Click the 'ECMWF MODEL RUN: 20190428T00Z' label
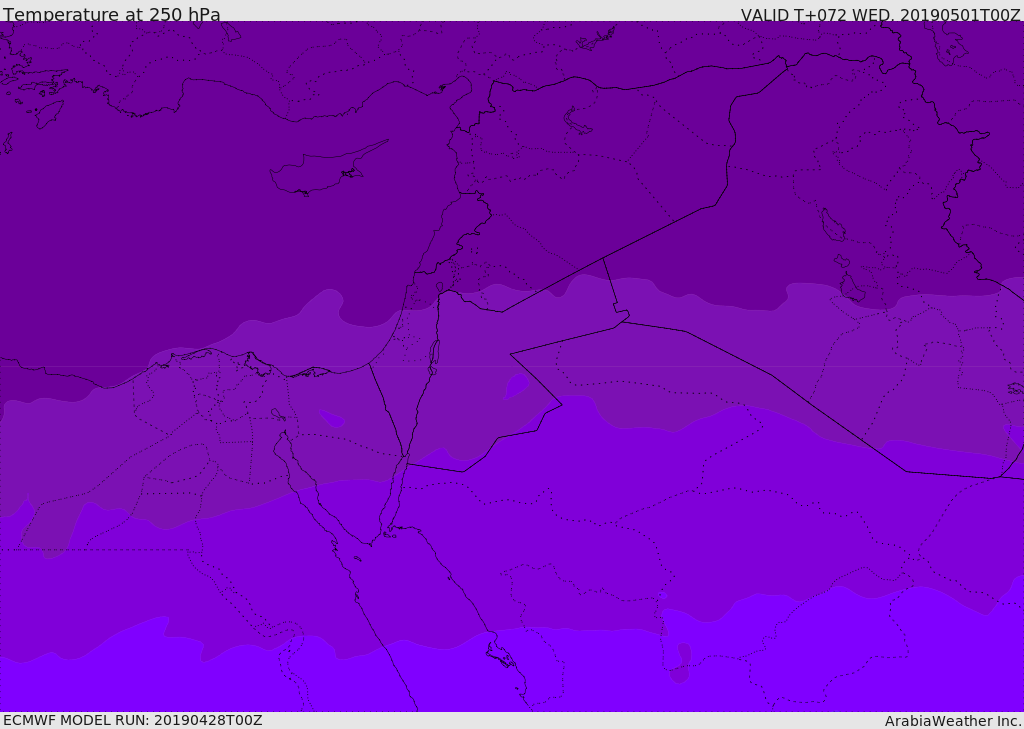Screen dimensions: 1024x729 click(133, 720)
